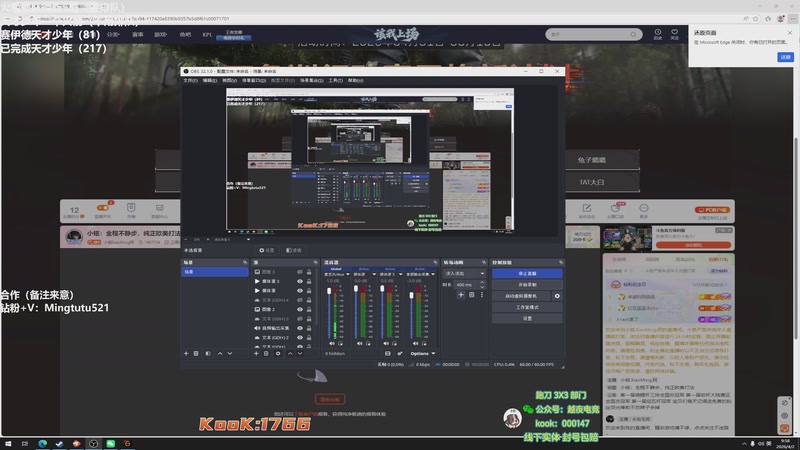The height and width of the screenshot is (450, 800).
Task: Mute the 麦克风/Aux mixer channel
Action: 332,343
